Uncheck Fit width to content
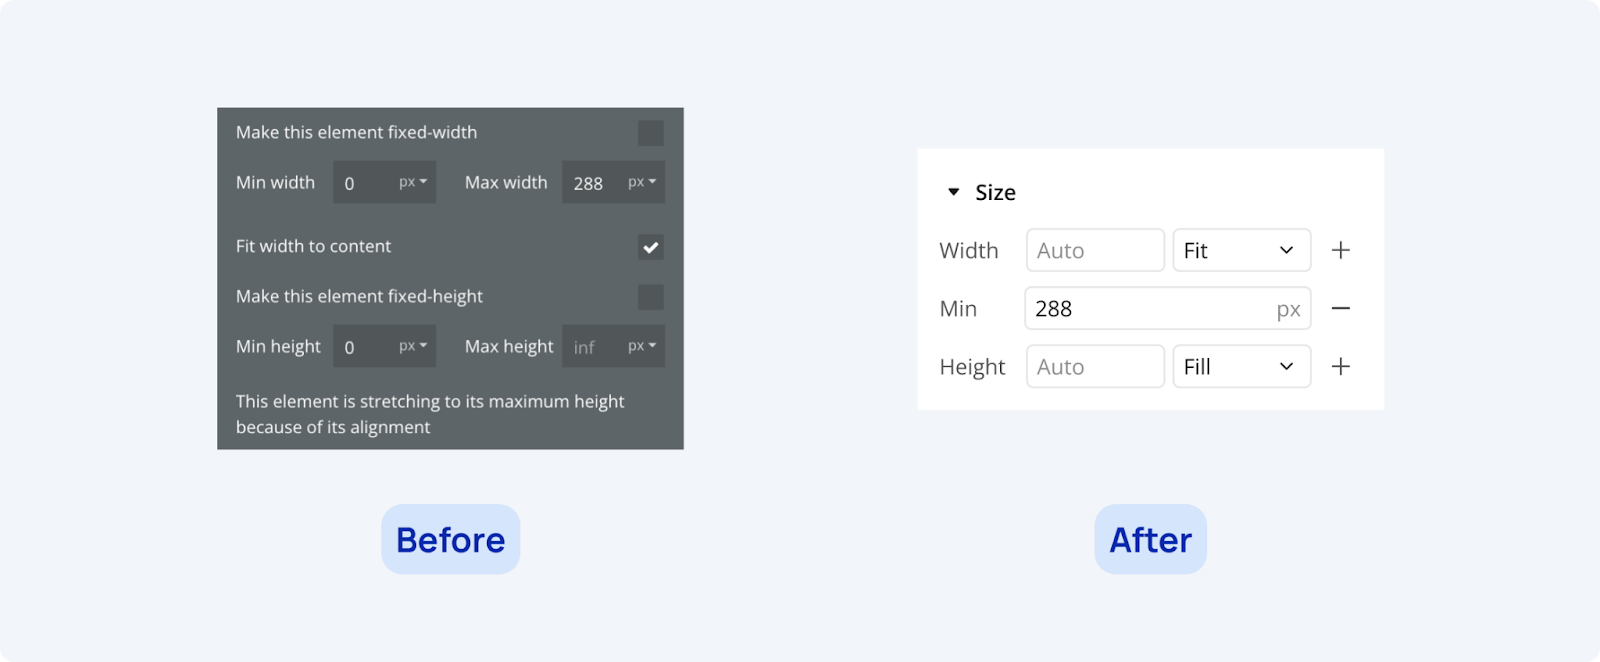 (651, 247)
